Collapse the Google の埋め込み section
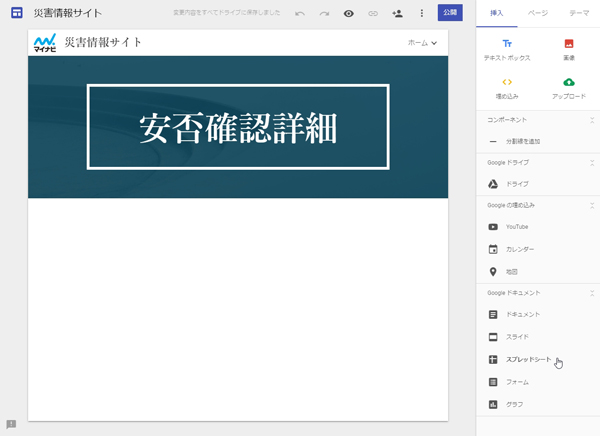The height and width of the screenshot is (436, 600). (x=592, y=206)
